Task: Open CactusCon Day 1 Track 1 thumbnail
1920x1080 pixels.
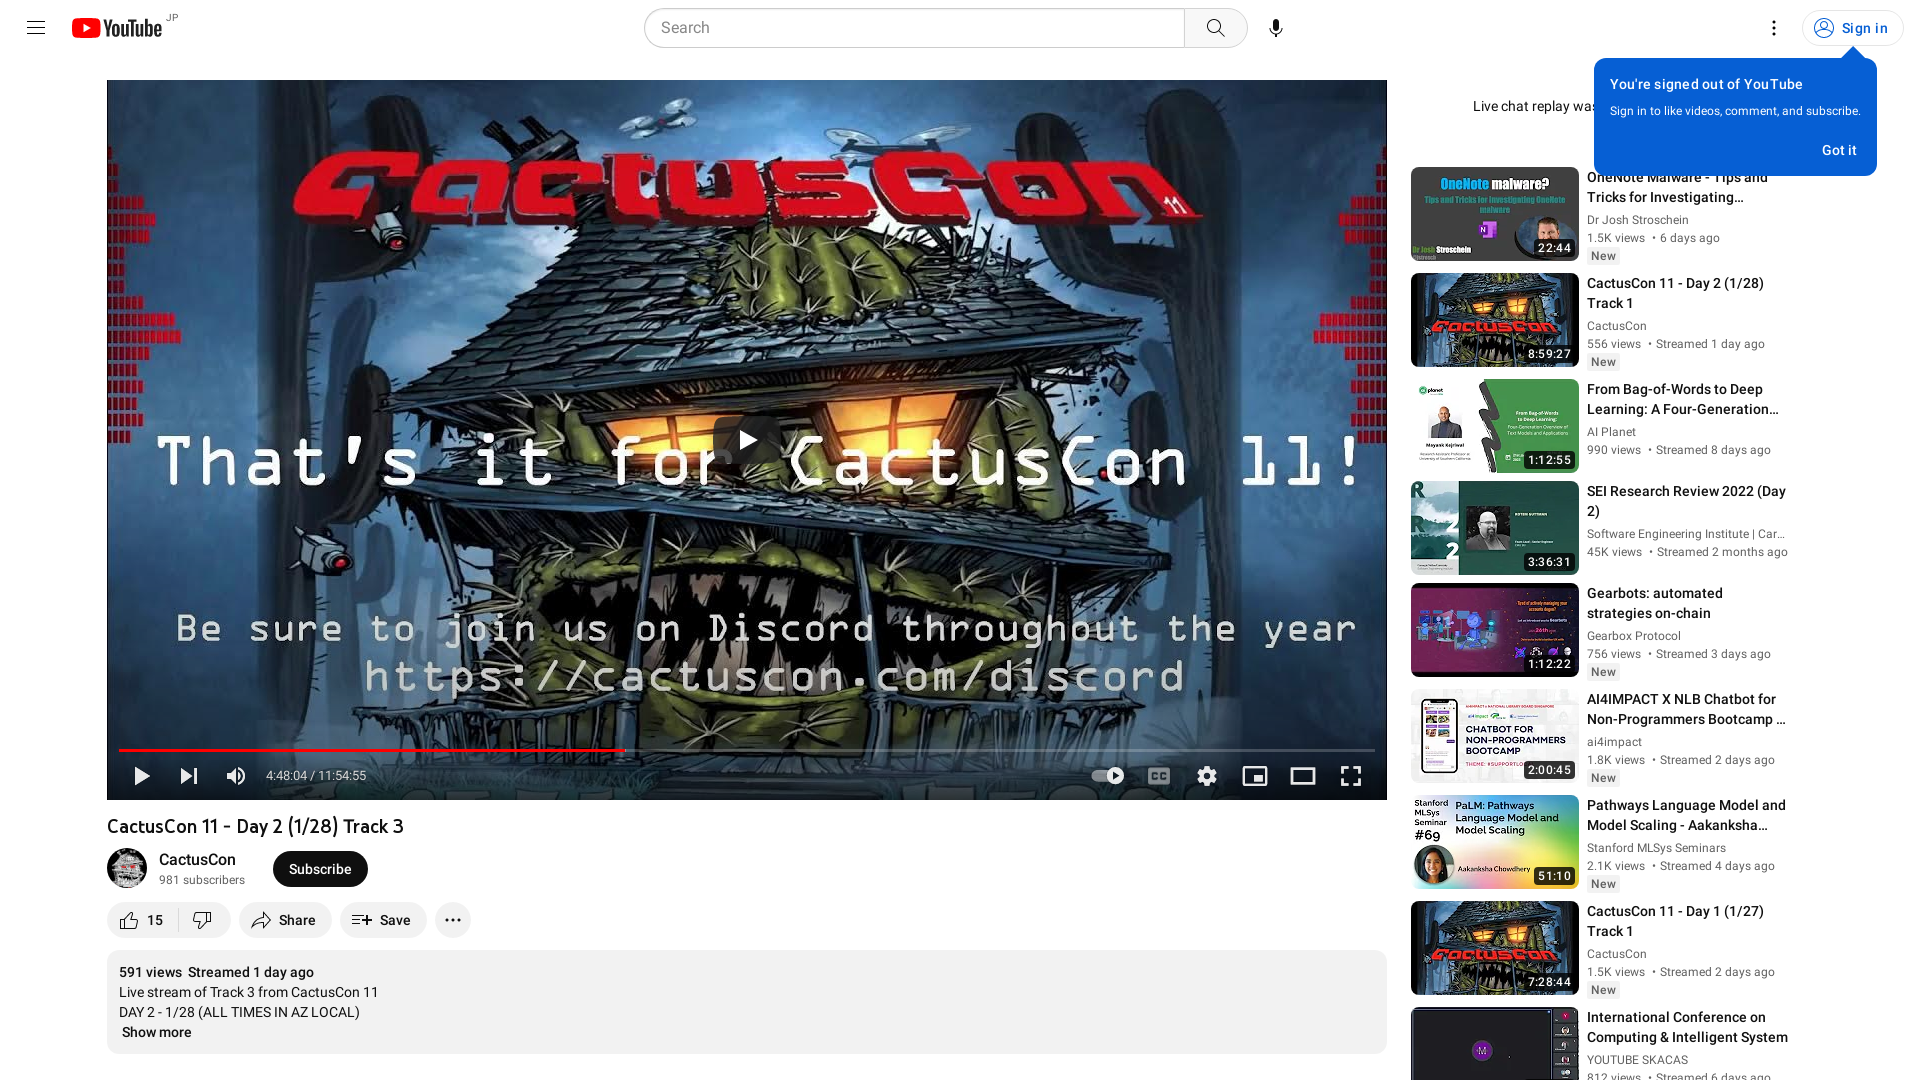Action: (1494, 948)
